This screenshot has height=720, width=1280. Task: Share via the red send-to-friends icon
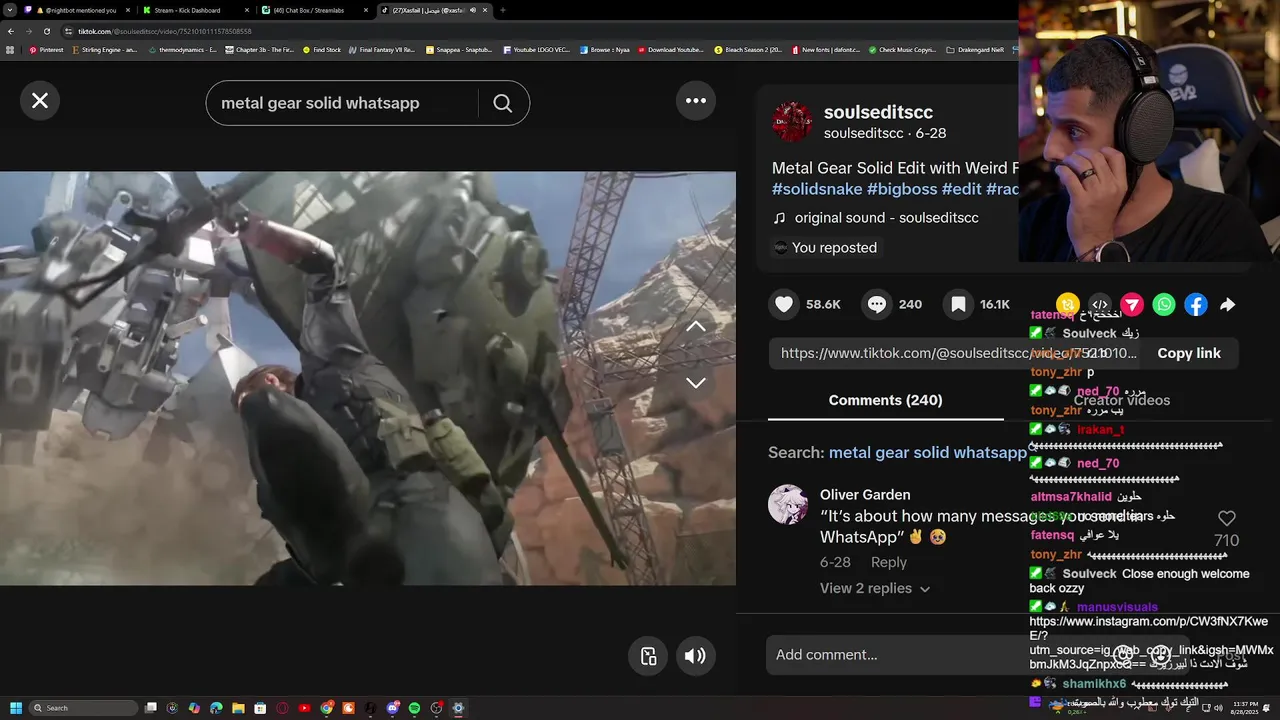click(x=1132, y=304)
